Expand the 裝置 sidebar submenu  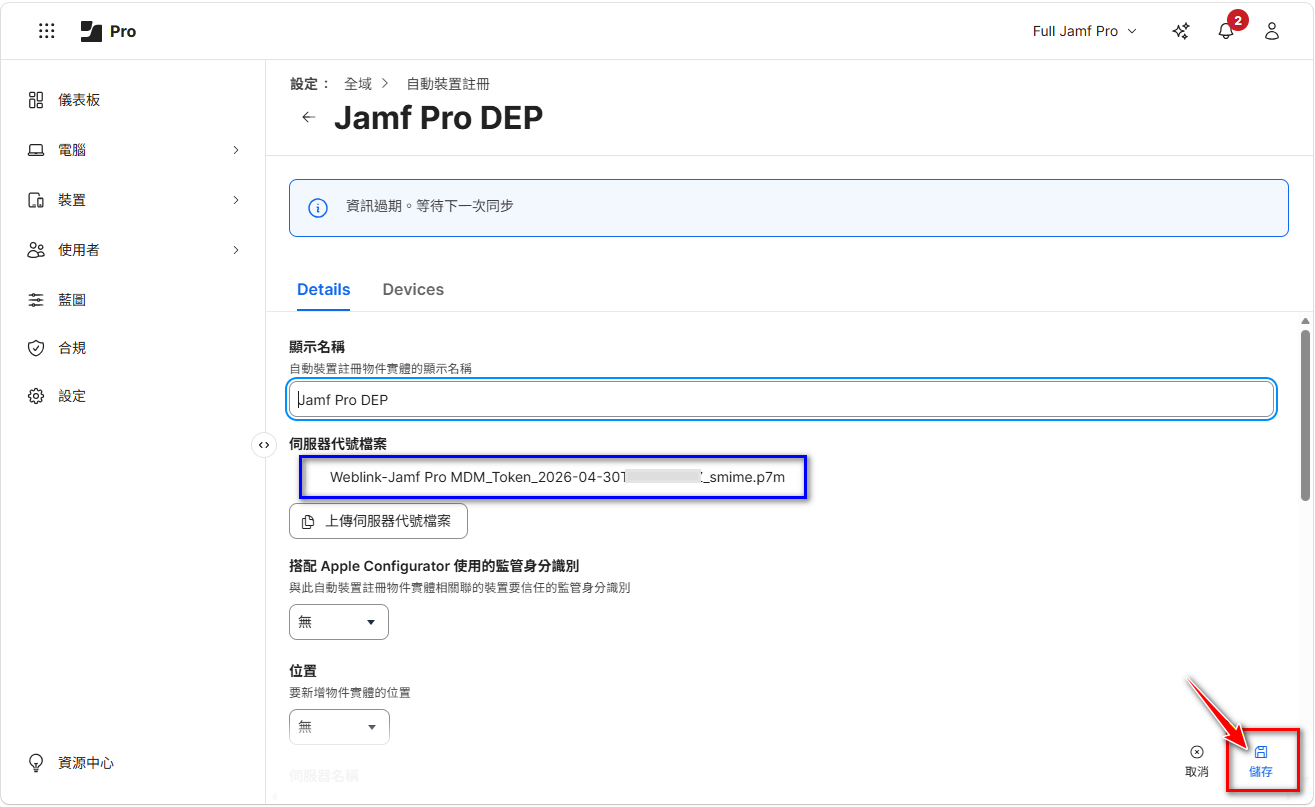(x=236, y=200)
